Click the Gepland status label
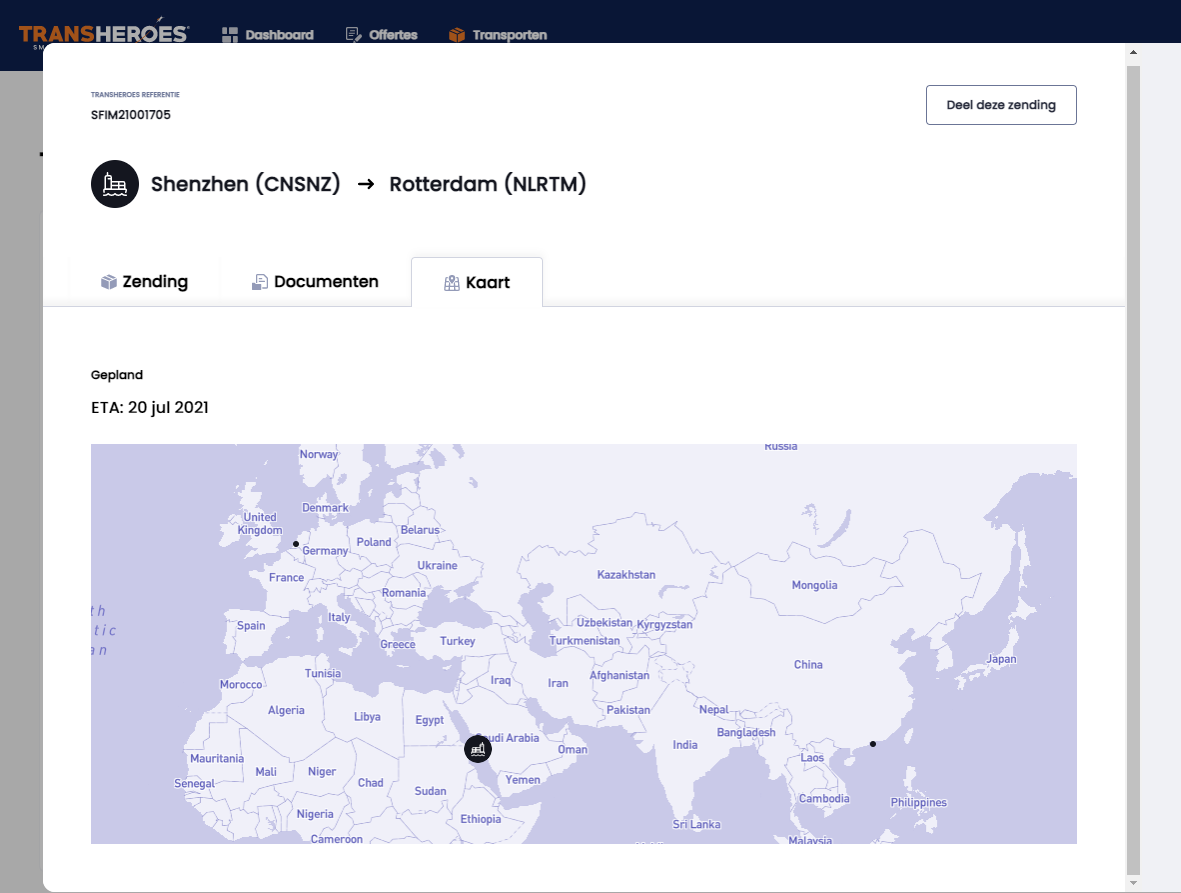The height and width of the screenshot is (893, 1181). 117,375
